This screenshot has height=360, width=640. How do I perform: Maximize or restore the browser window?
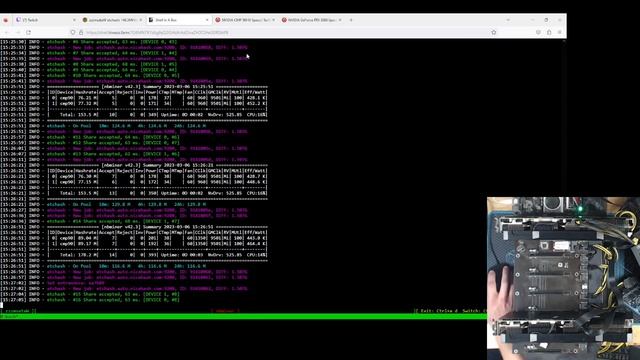click(x=546, y=20)
